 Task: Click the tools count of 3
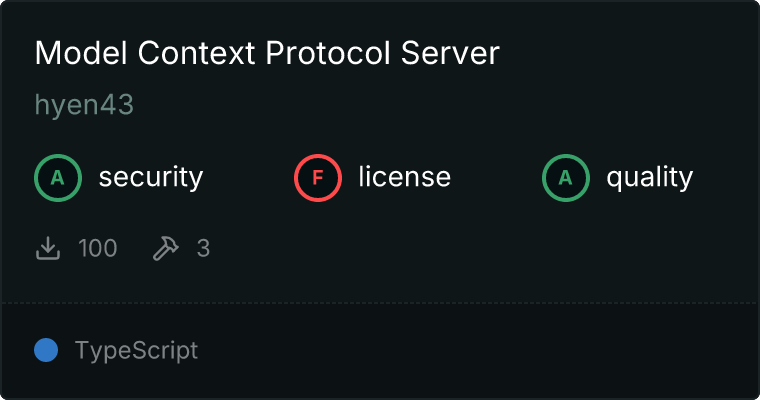tap(203, 248)
